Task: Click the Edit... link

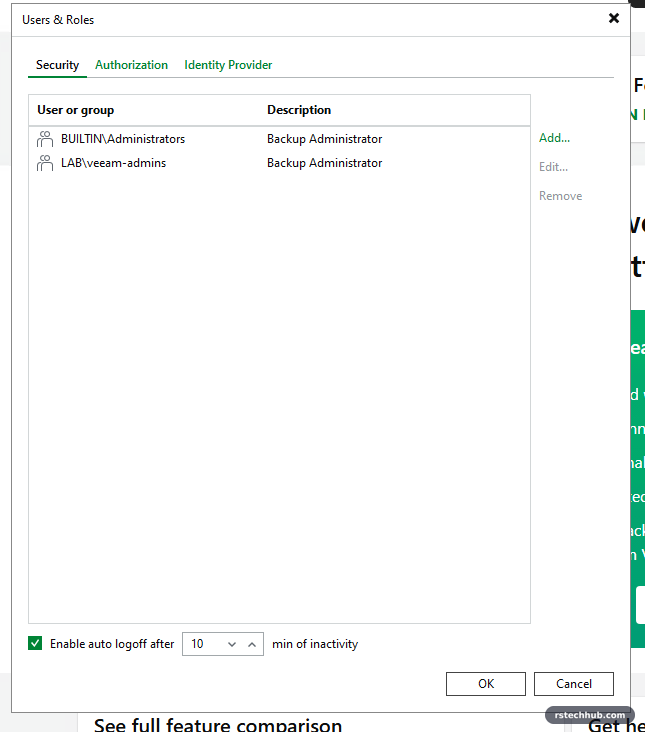Action: [x=554, y=167]
